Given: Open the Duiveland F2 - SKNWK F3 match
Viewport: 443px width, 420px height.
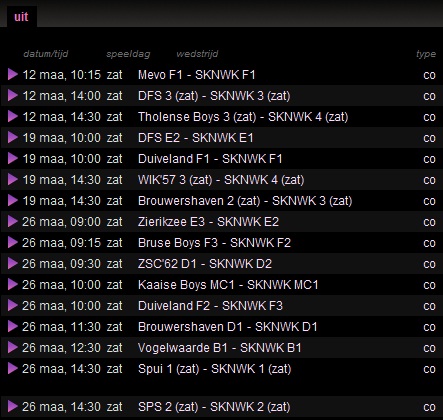Looking at the screenshot, I should coord(210,306).
